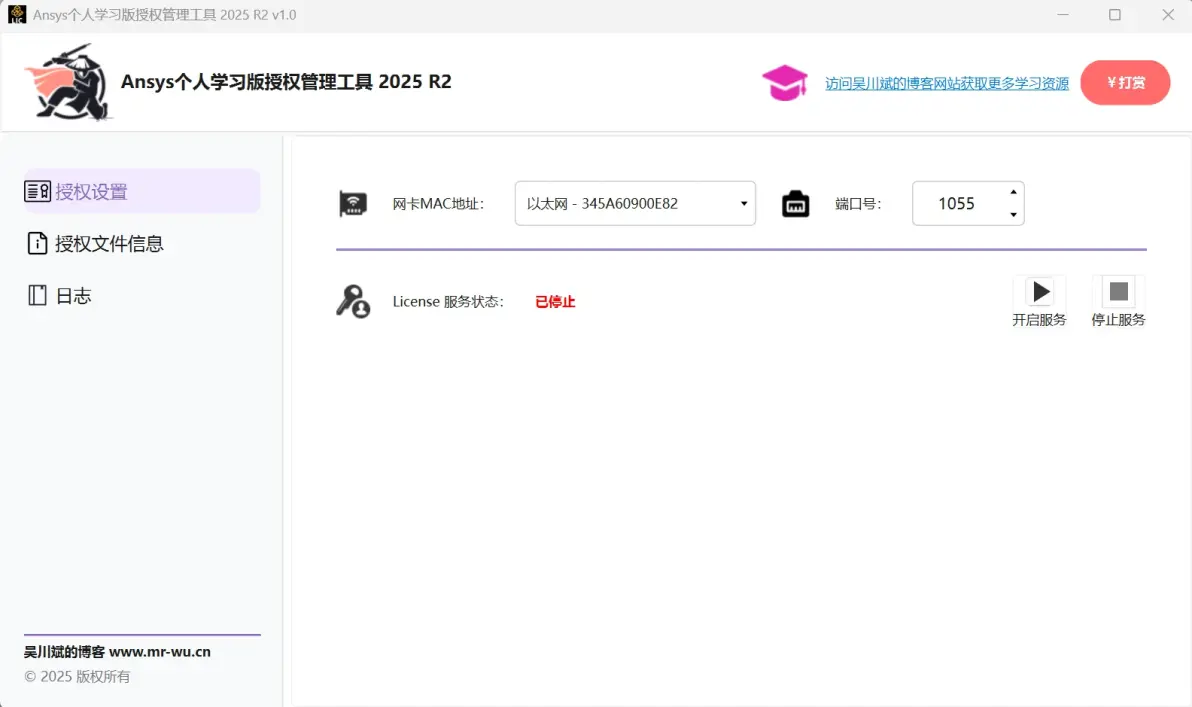Decrease the port number with down arrow
The width and height of the screenshot is (1192, 707).
click(x=1013, y=214)
